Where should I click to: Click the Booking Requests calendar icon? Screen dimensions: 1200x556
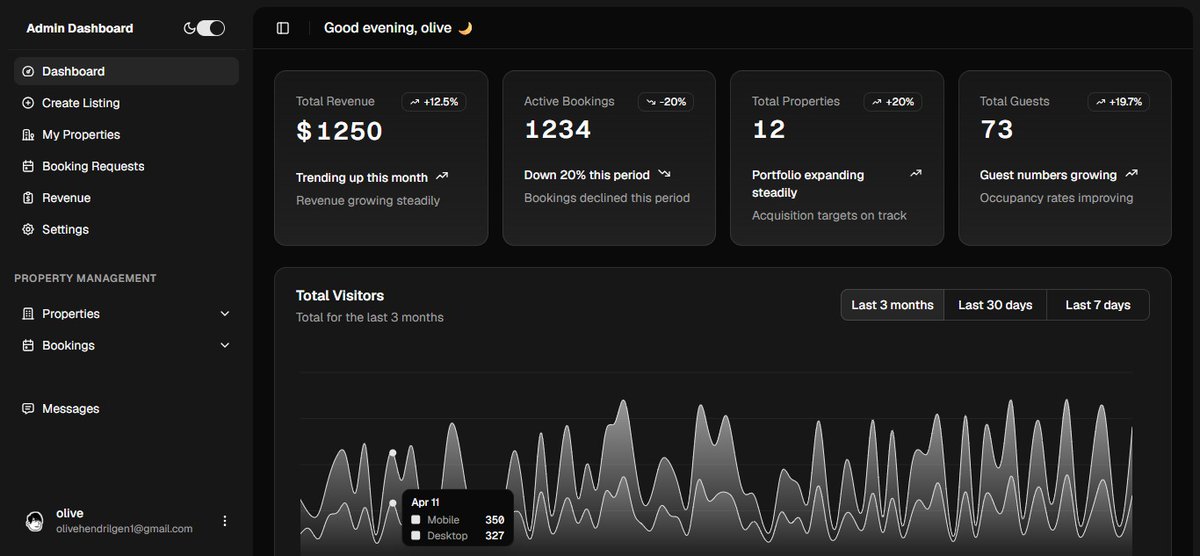coord(28,166)
